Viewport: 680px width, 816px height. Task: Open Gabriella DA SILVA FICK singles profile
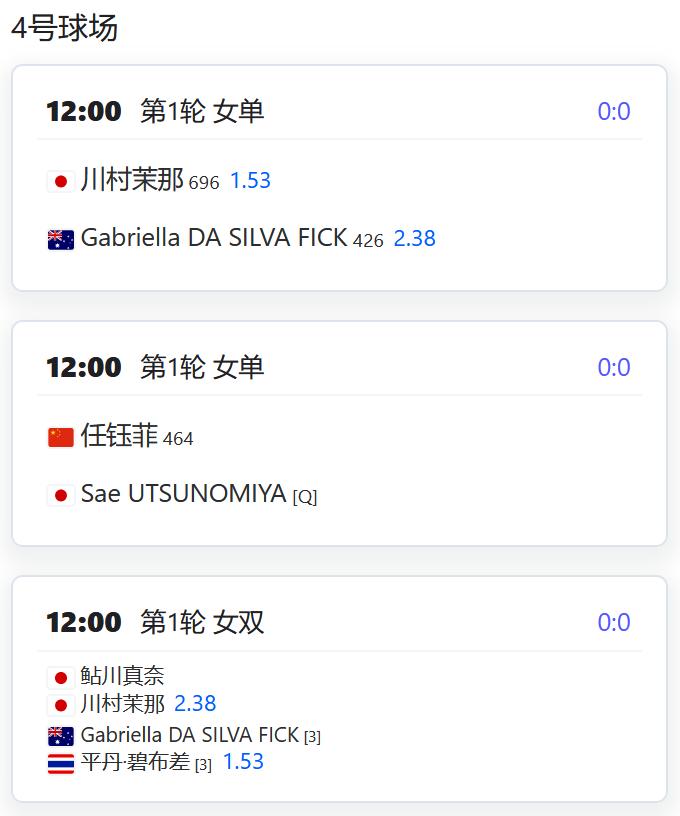[x=214, y=238]
